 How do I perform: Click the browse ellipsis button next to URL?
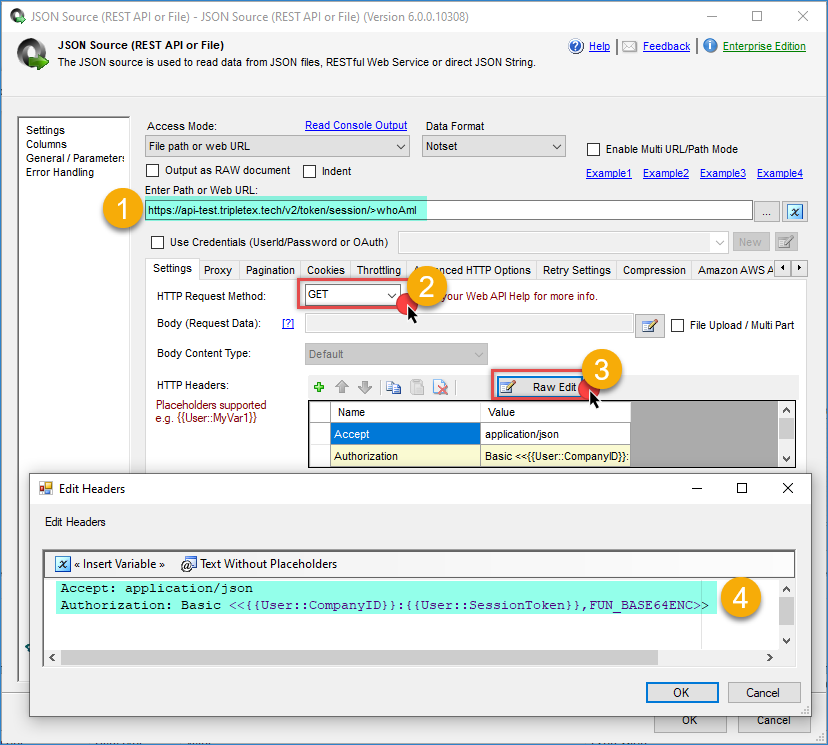pyautogui.click(x=767, y=211)
